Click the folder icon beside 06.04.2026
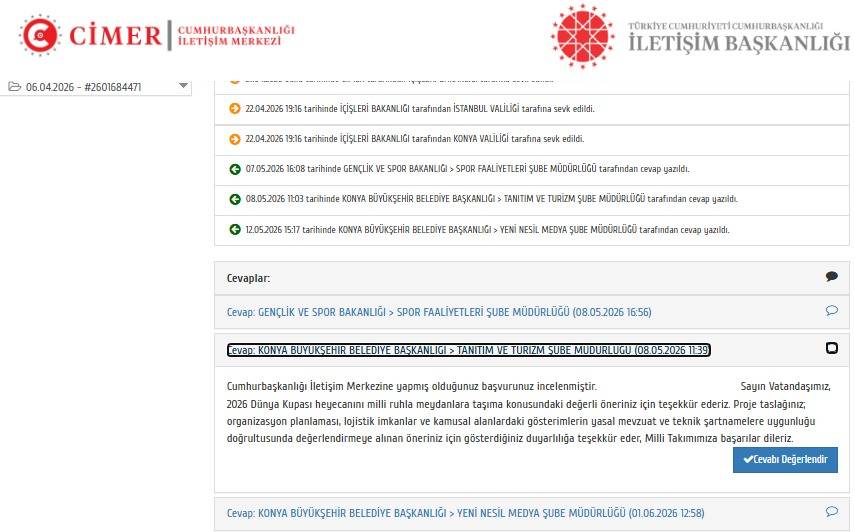The width and height of the screenshot is (855, 532). click(x=15, y=87)
